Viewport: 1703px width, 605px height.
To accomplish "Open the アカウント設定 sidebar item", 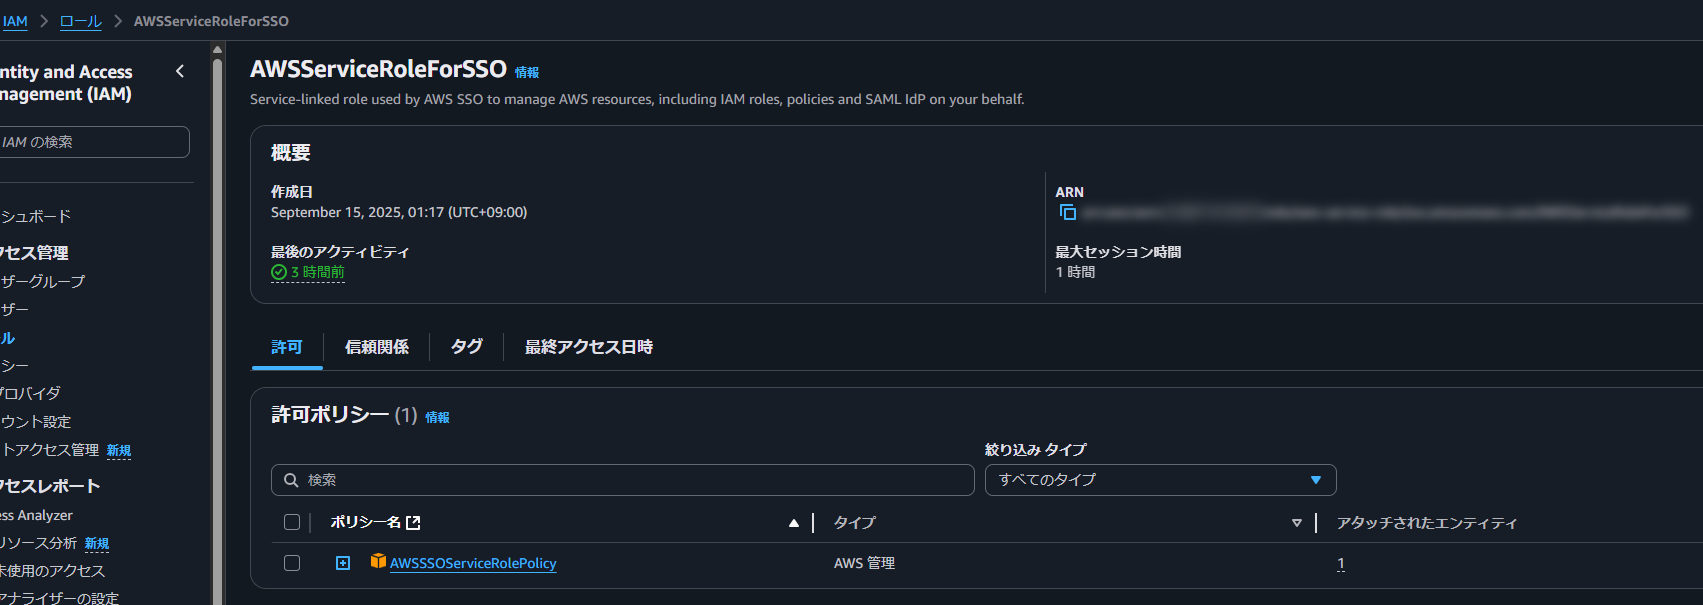I will [x=36, y=421].
